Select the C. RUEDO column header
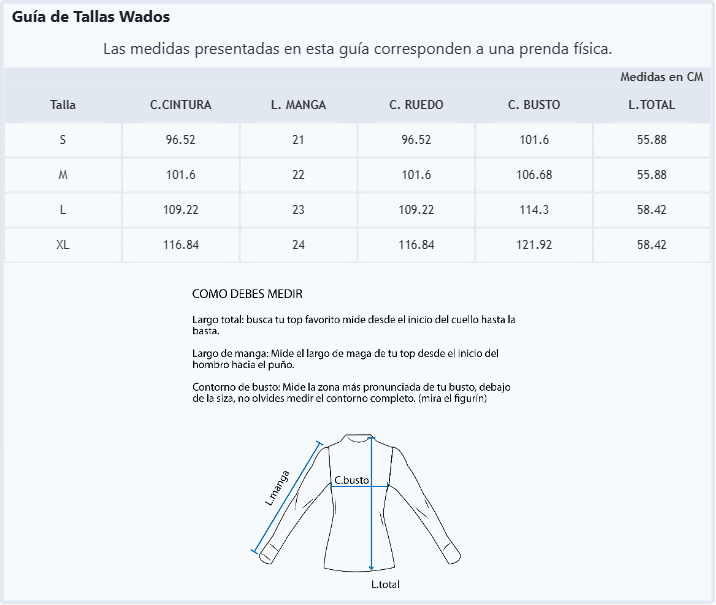716x605 pixels. click(416, 105)
